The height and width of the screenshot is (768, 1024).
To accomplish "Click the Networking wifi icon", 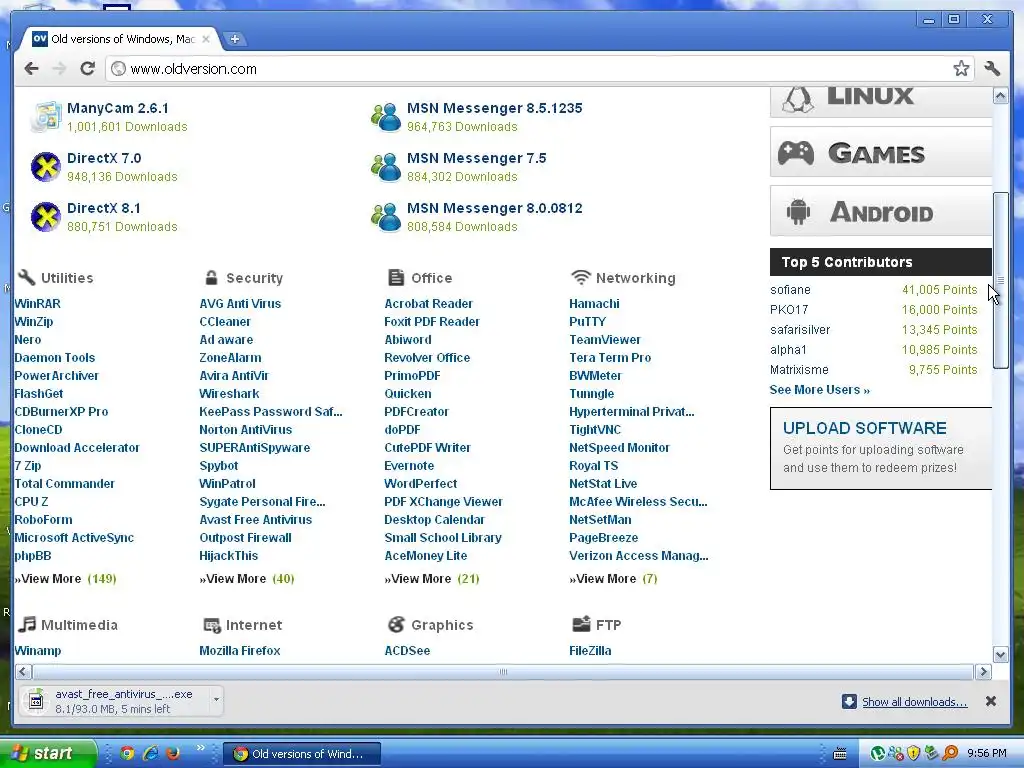I will 580,278.
